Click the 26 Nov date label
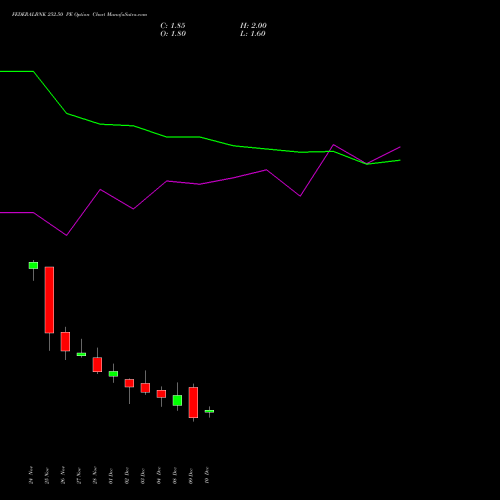This screenshot has width=500, height=500. pyautogui.click(x=63, y=475)
